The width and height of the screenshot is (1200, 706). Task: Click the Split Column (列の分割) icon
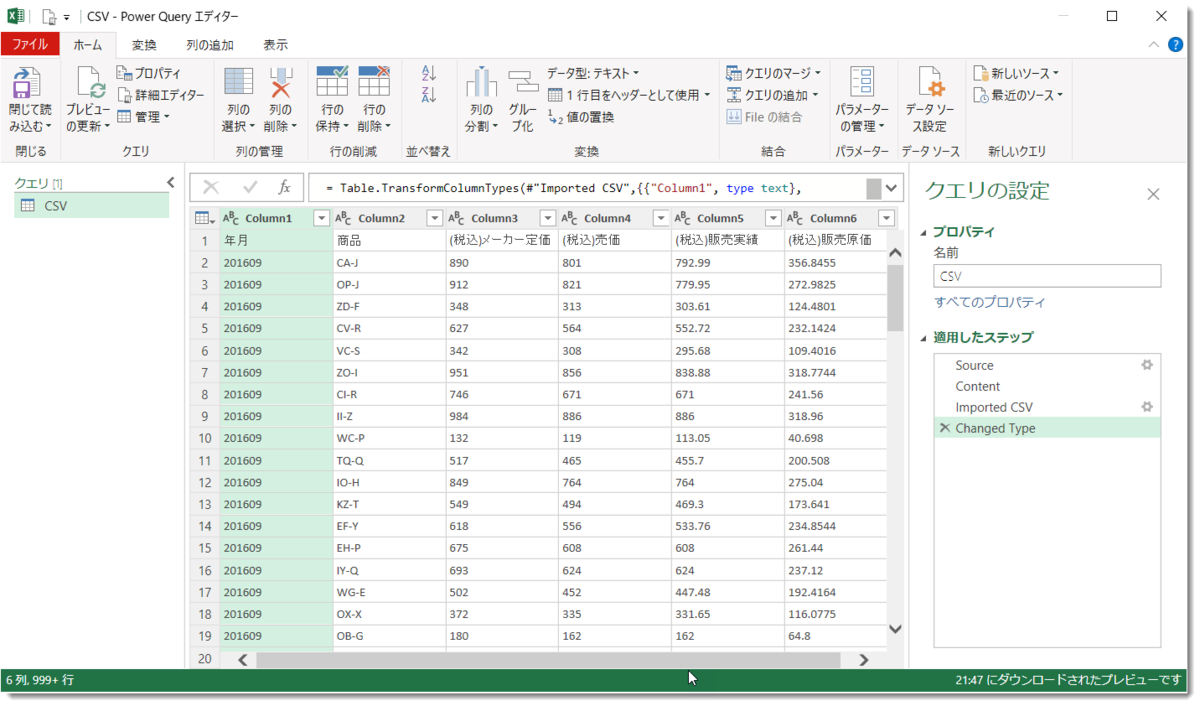(481, 83)
